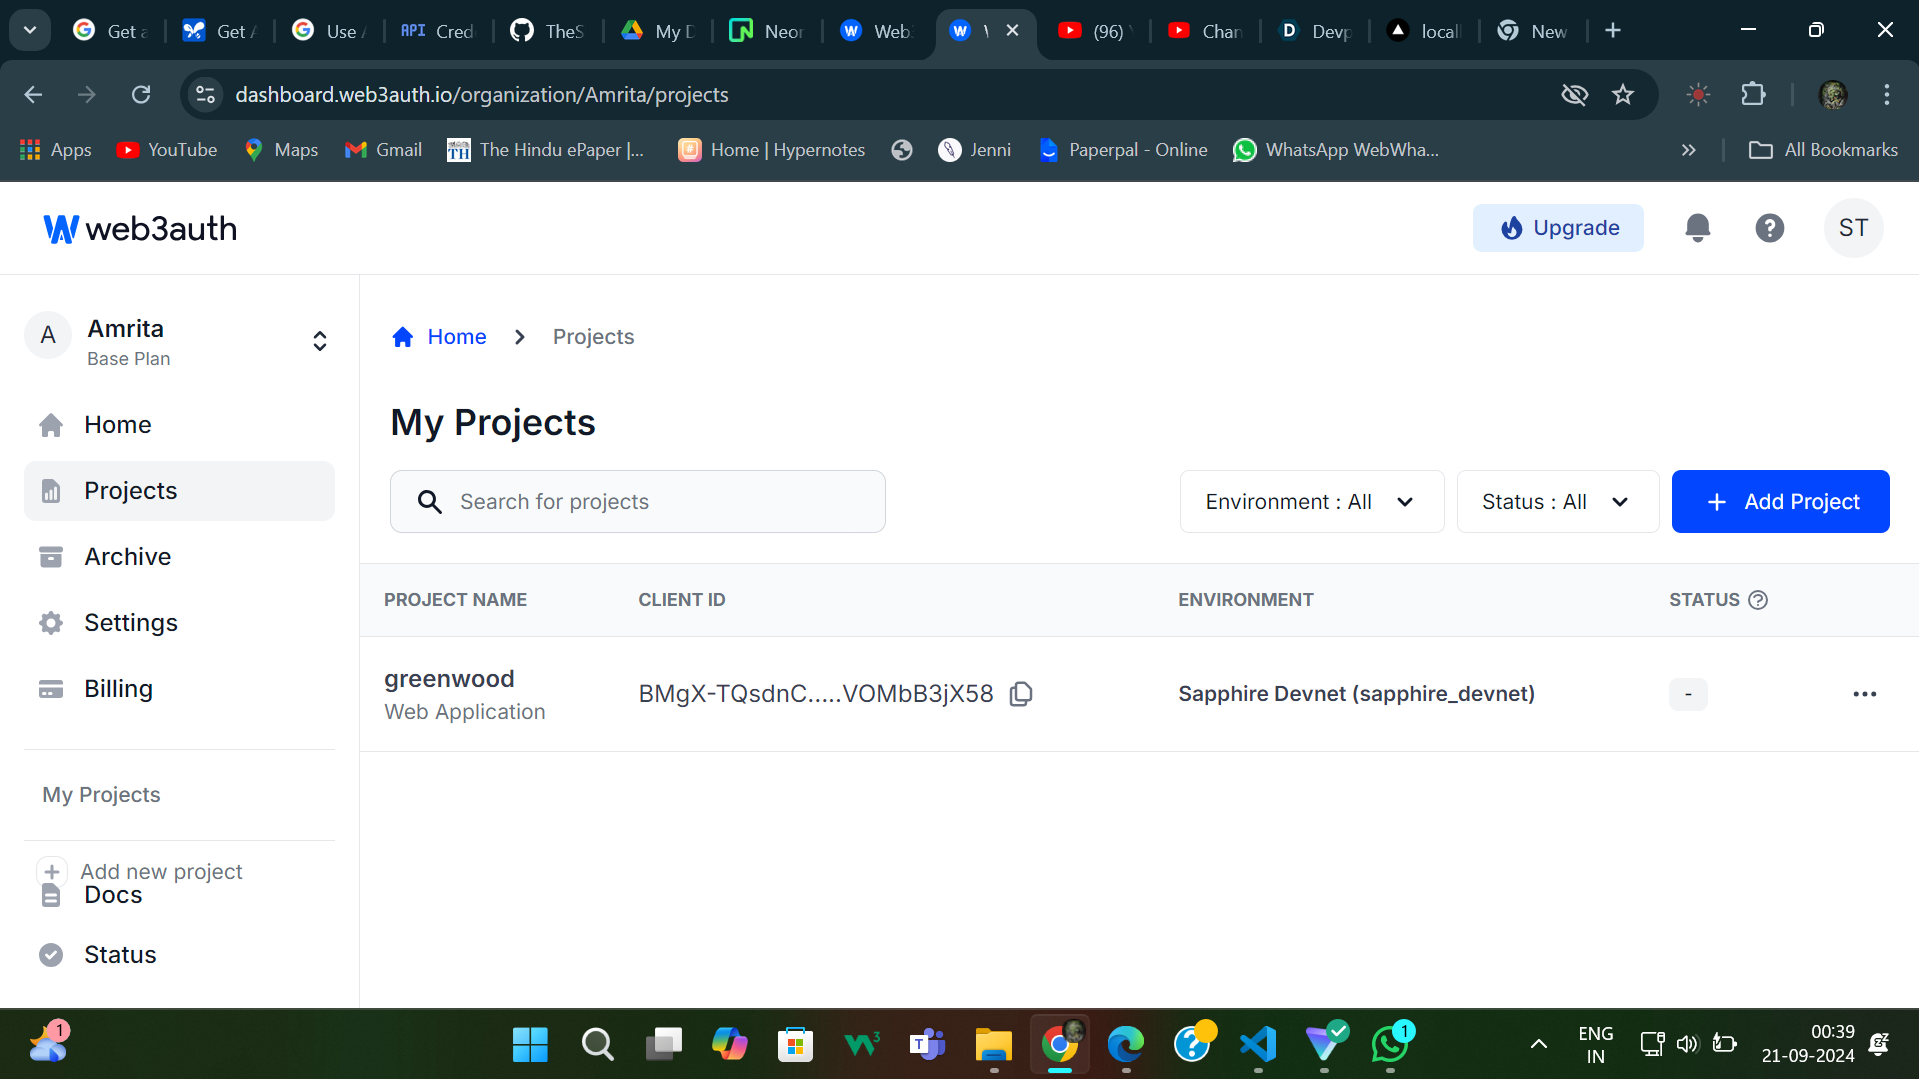Screen dimensions: 1919x1079
Task: Click the CLIENT ID column header
Action: coord(681,600)
